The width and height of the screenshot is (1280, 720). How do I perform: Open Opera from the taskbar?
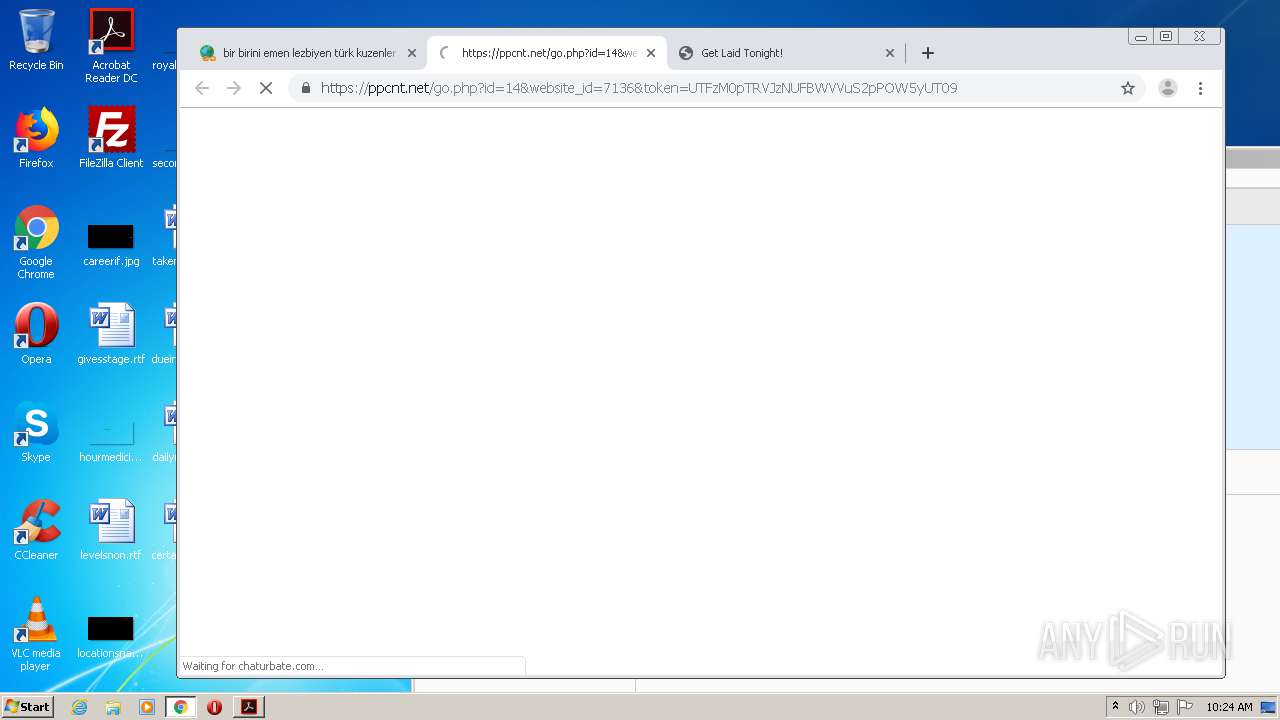coord(214,707)
